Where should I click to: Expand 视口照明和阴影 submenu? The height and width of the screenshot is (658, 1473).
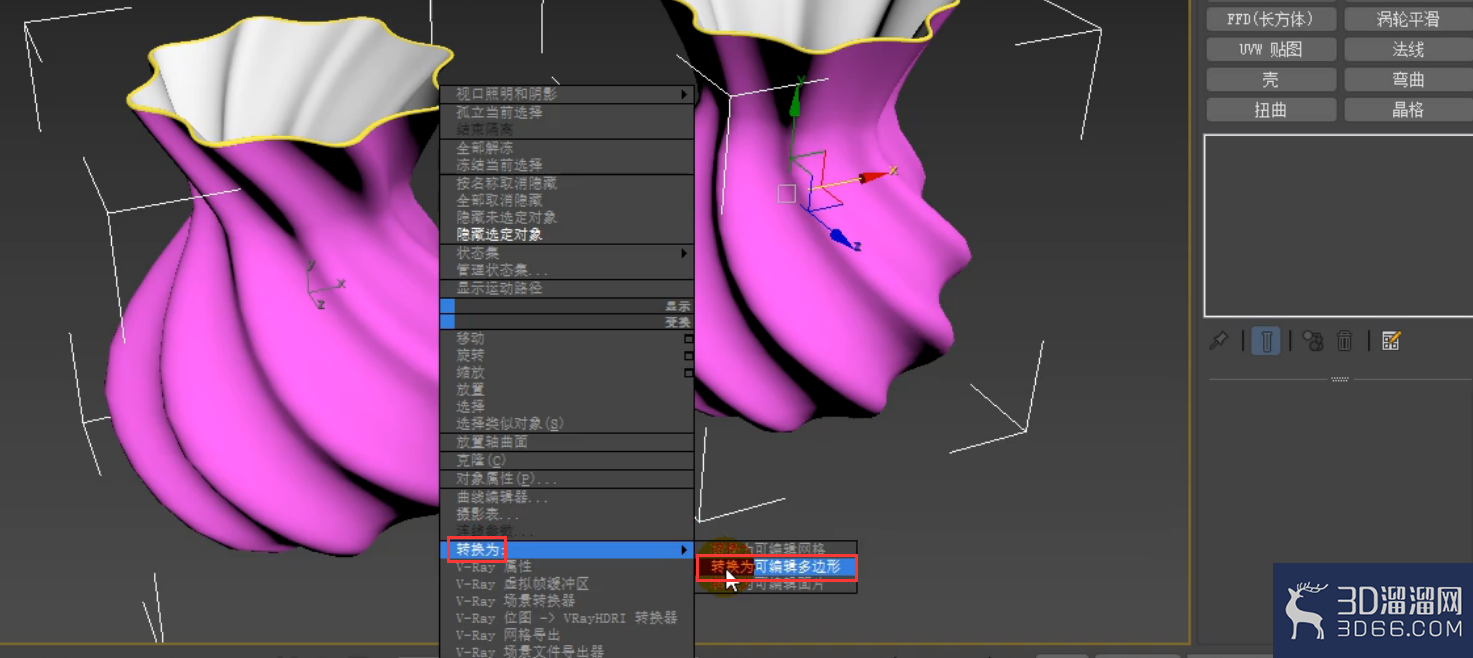point(567,94)
